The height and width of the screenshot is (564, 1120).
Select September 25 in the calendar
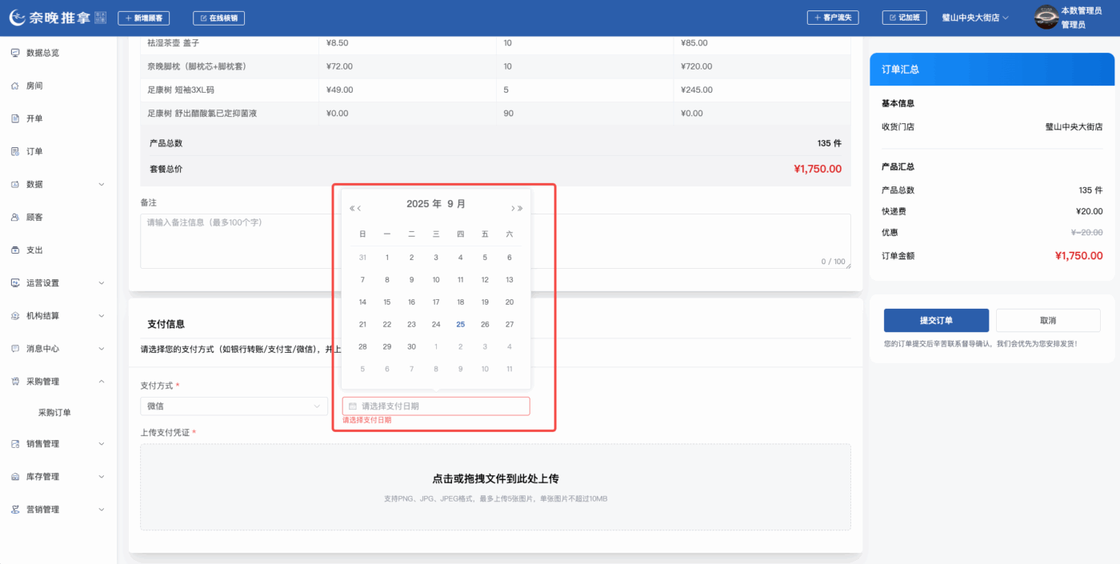[460, 324]
